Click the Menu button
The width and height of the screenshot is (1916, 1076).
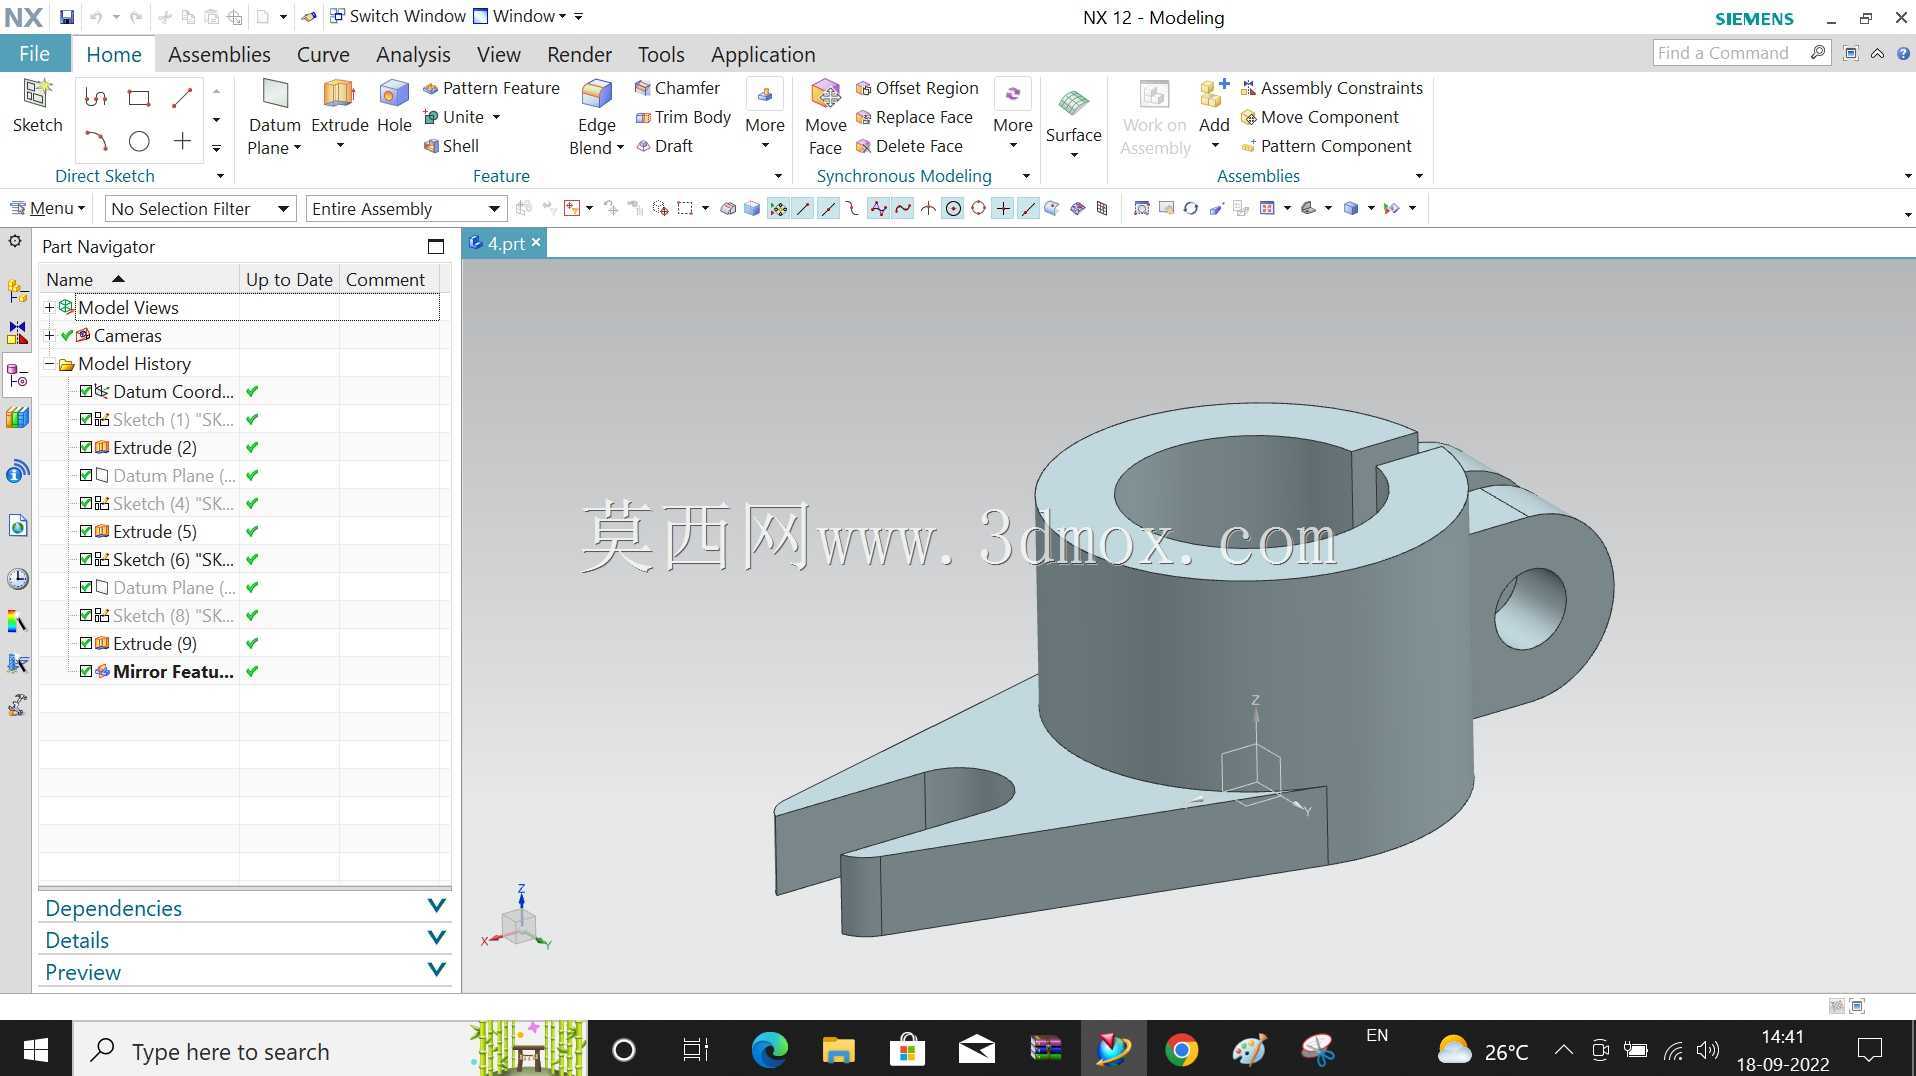point(47,208)
